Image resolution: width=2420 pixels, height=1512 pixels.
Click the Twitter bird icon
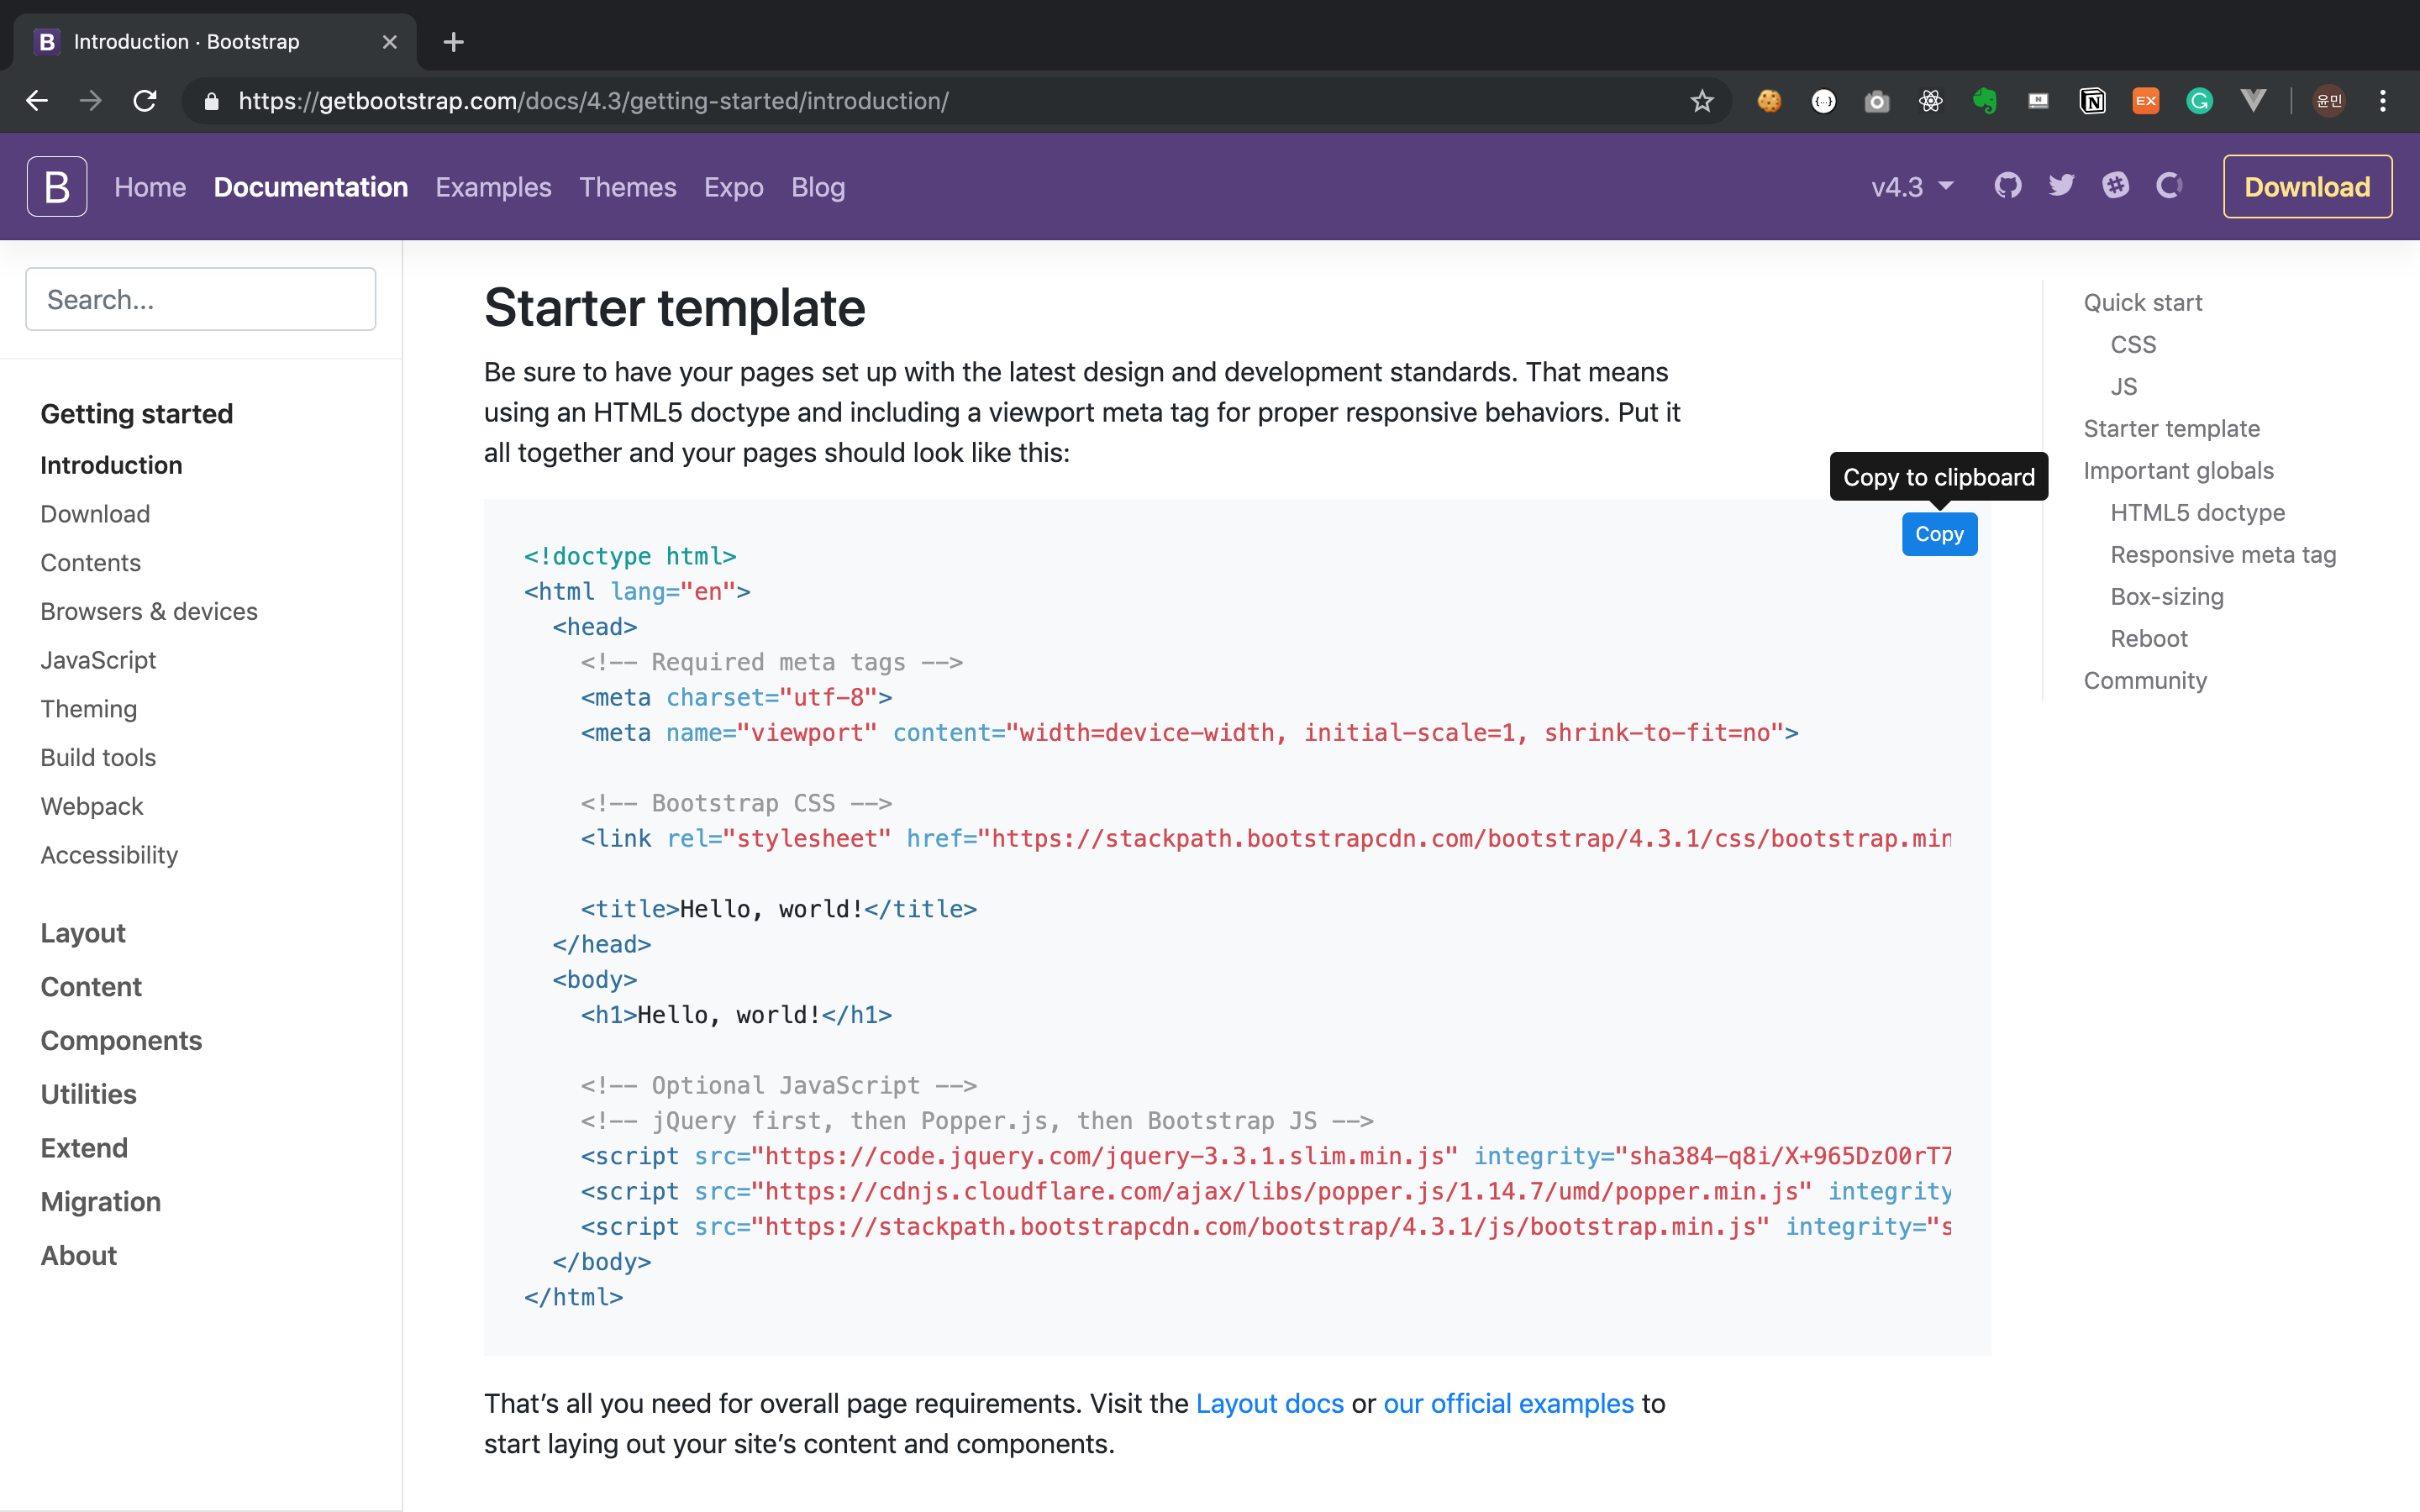coord(2061,186)
